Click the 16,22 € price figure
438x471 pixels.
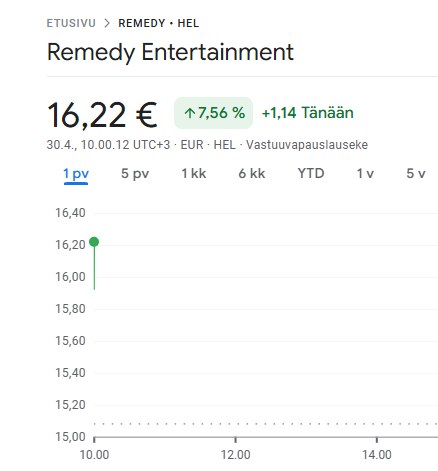pos(102,115)
